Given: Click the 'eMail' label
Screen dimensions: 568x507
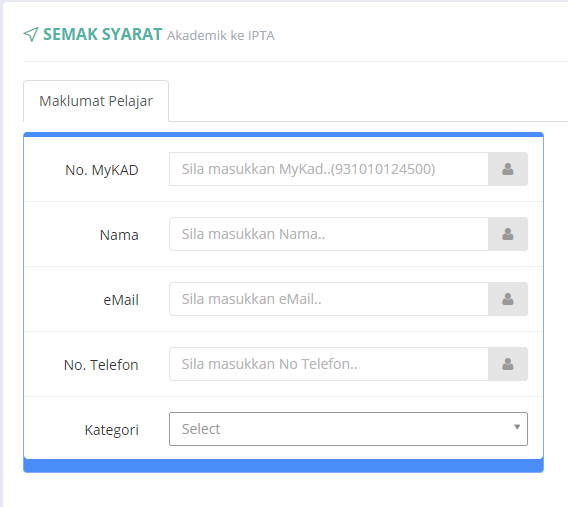Looking at the screenshot, I should (121, 300).
